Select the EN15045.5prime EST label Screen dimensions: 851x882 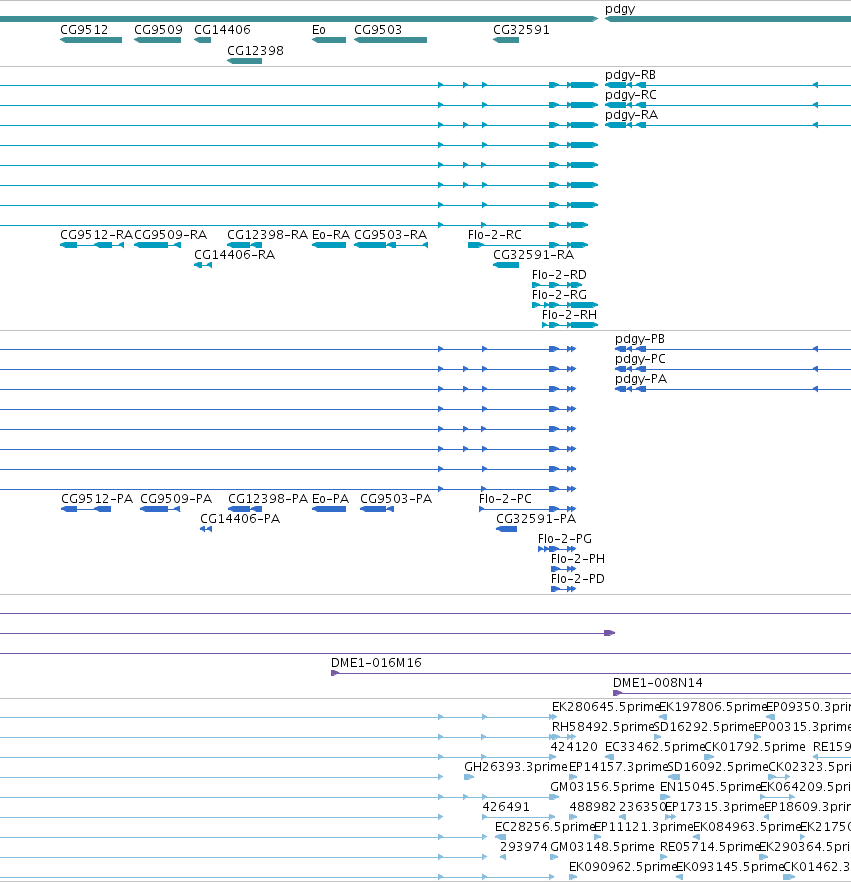click(709, 787)
